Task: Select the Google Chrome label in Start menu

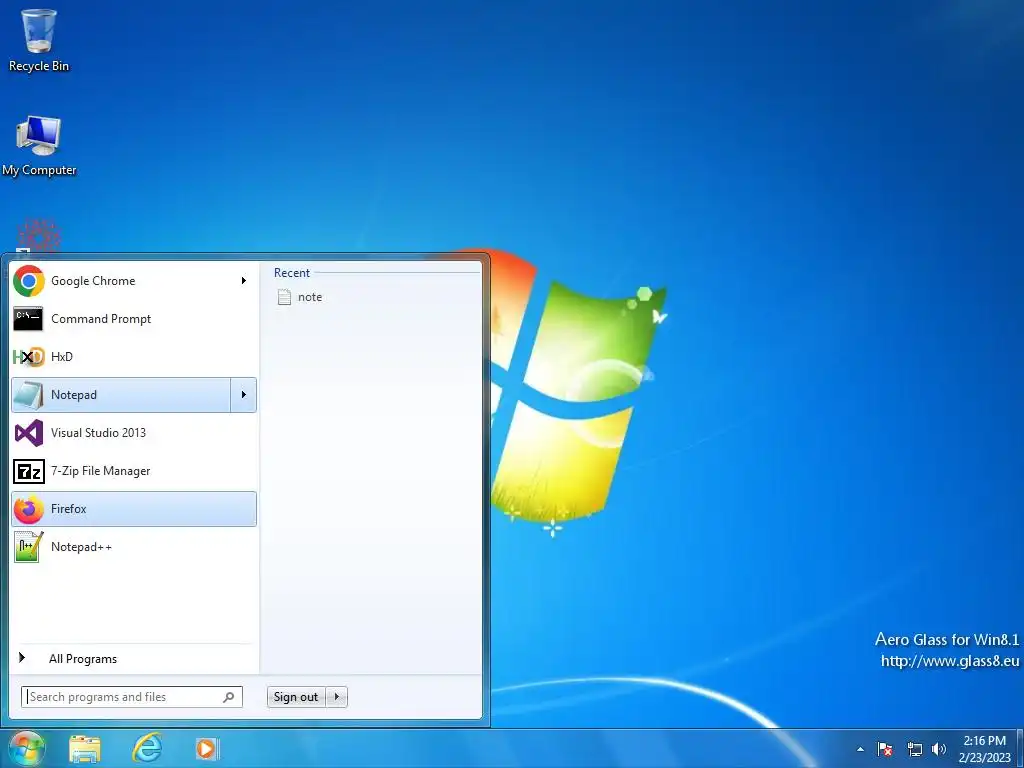Action: [x=93, y=281]
